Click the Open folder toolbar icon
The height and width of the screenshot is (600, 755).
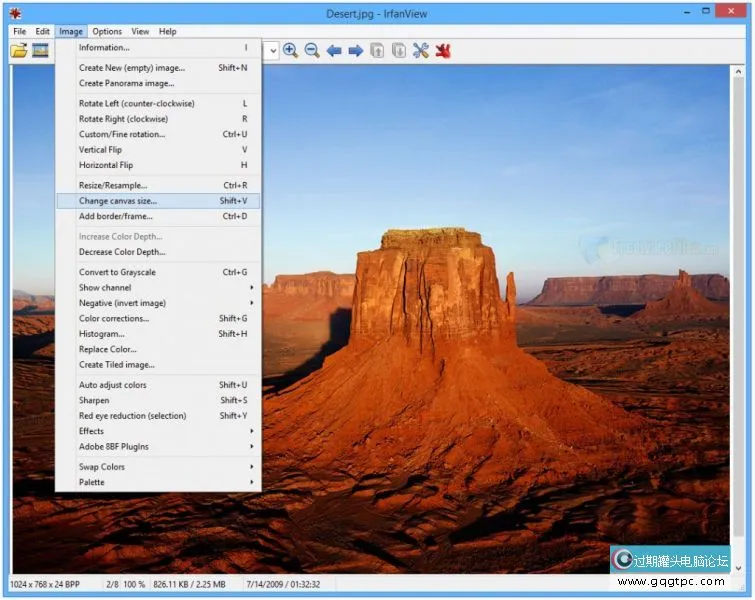click(19, 50)
